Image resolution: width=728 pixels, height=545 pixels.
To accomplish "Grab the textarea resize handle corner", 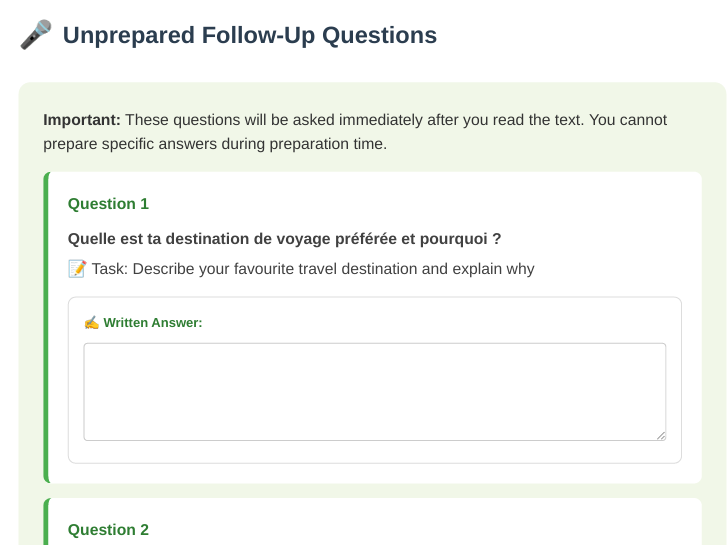I will pyautogui.click(x=661, y=435).
